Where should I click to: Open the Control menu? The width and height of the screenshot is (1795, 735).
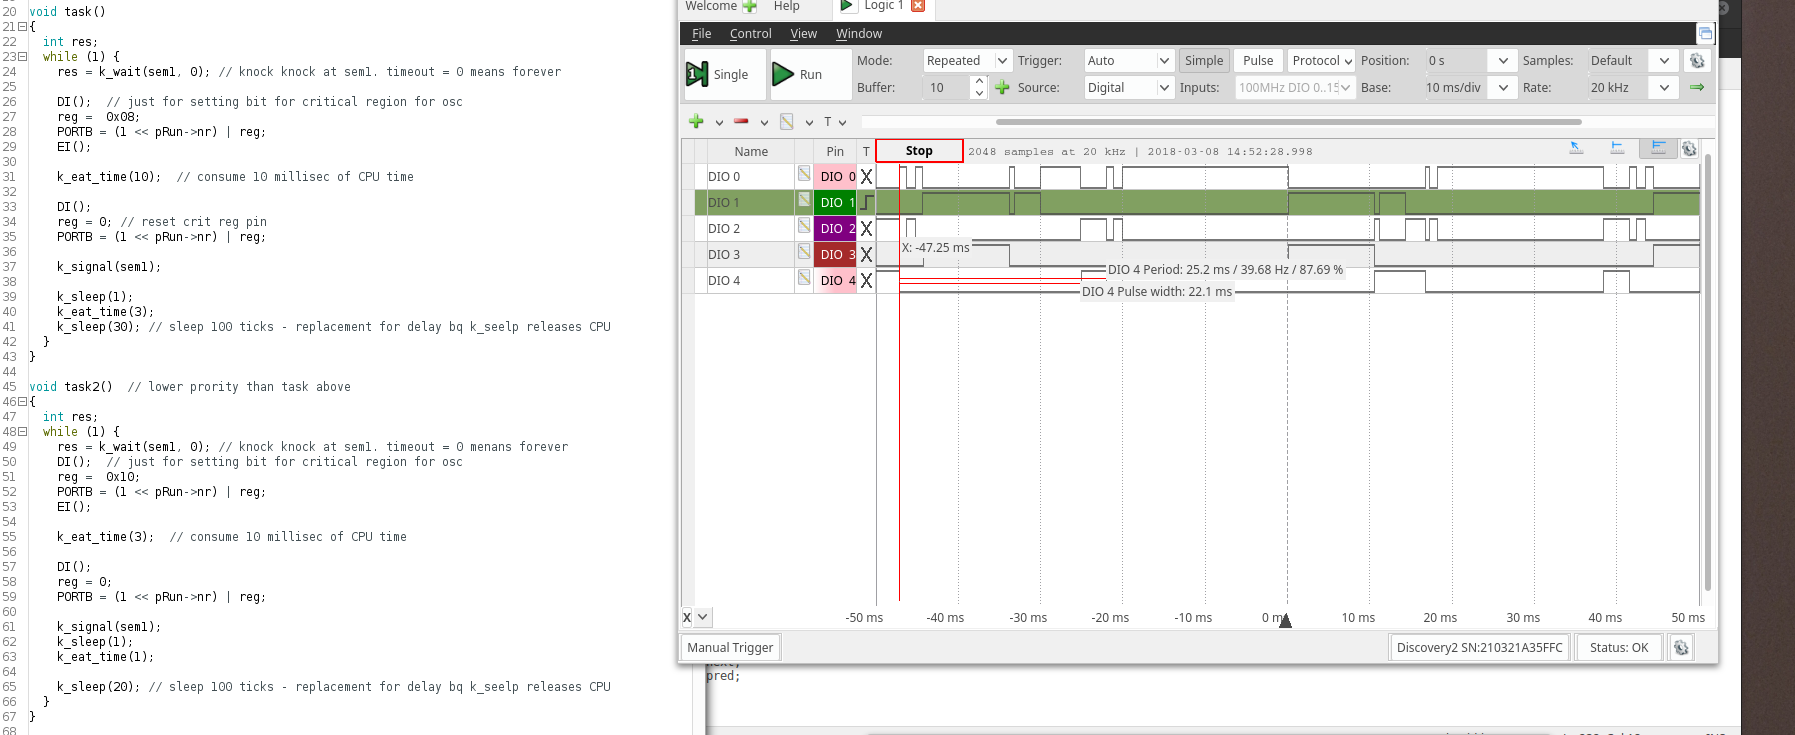tap(750, 34)
